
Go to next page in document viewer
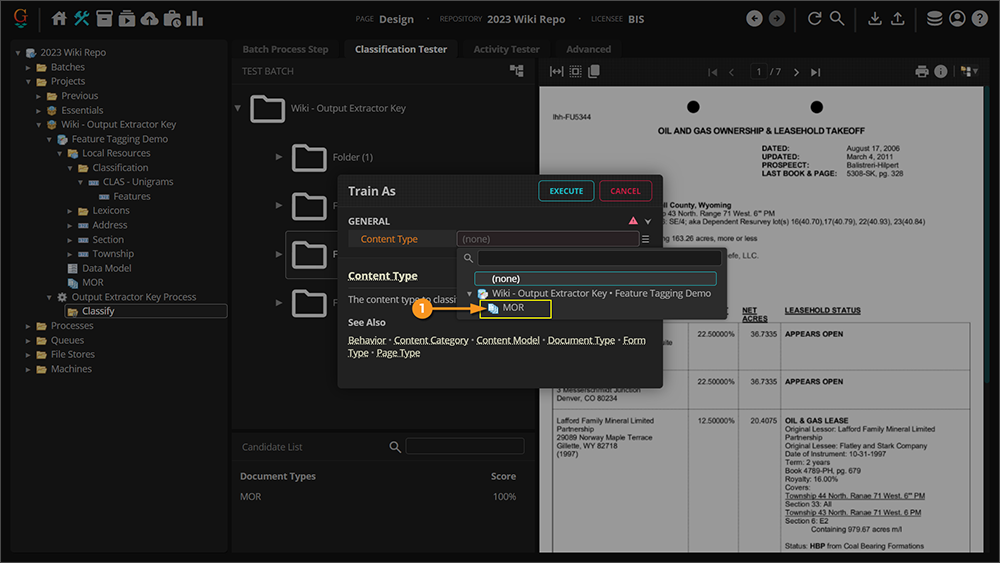click(x=796, y=72)
